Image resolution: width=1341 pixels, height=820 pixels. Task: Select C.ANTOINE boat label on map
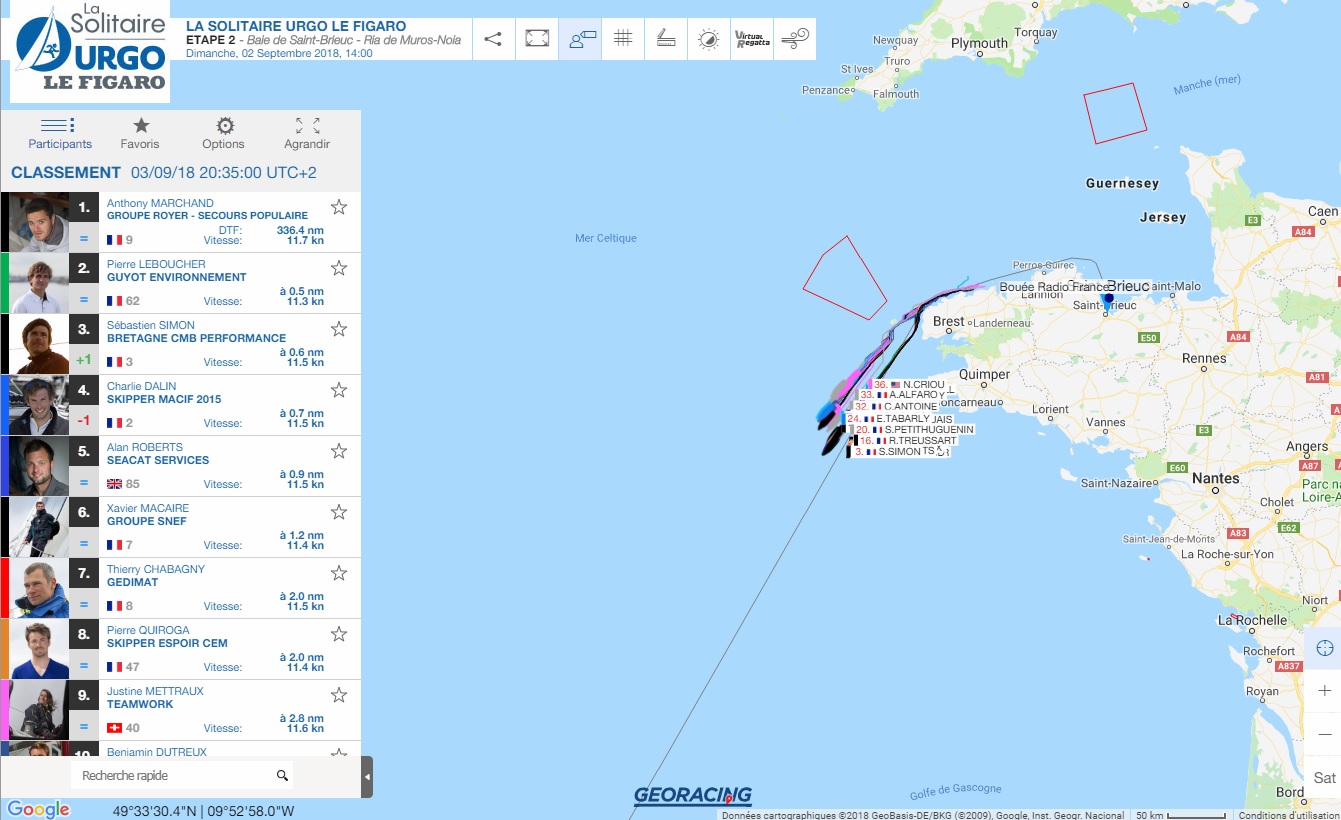coord(896,407)
